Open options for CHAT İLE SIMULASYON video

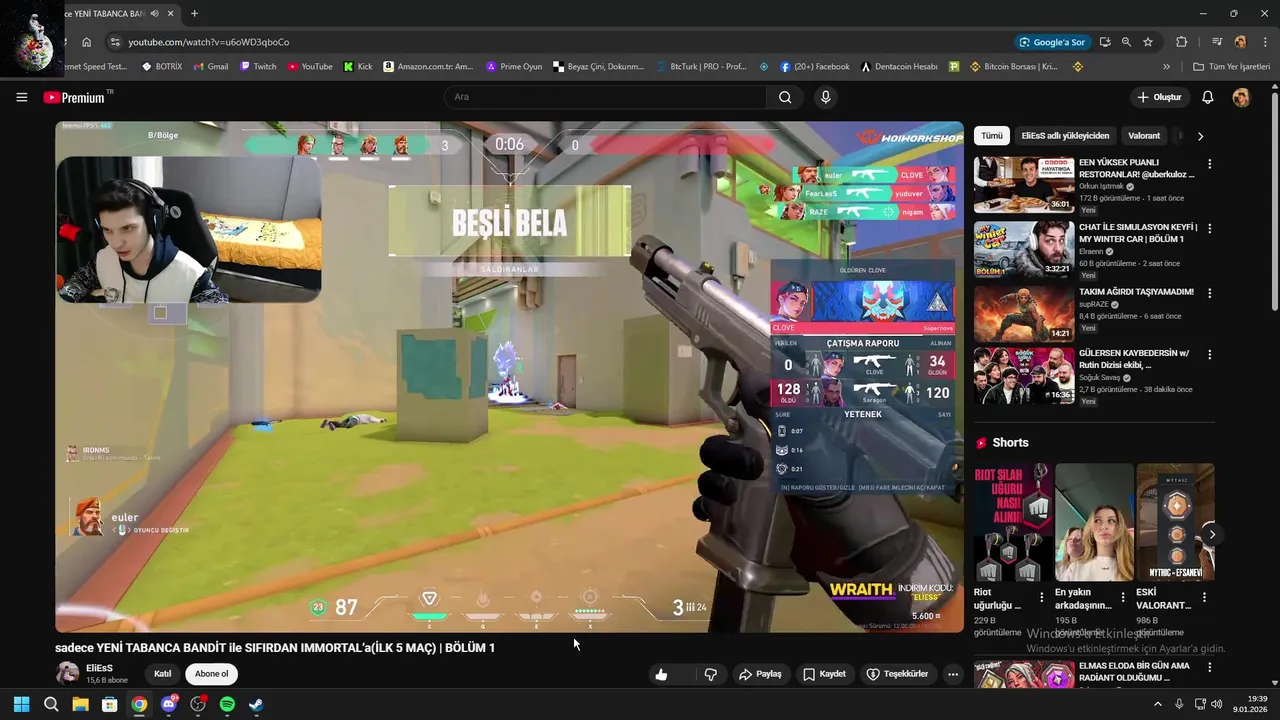(x=1209, y=229)
